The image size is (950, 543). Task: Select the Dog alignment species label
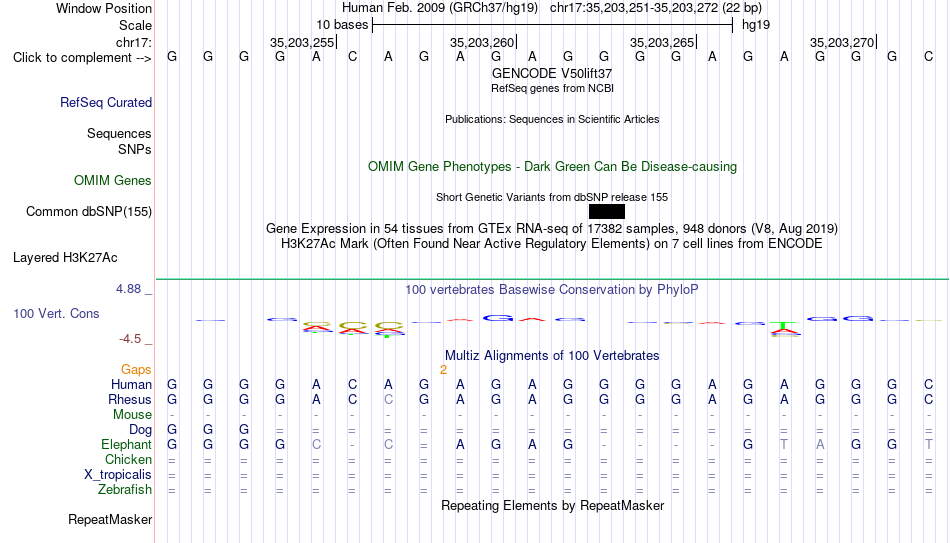141,430
